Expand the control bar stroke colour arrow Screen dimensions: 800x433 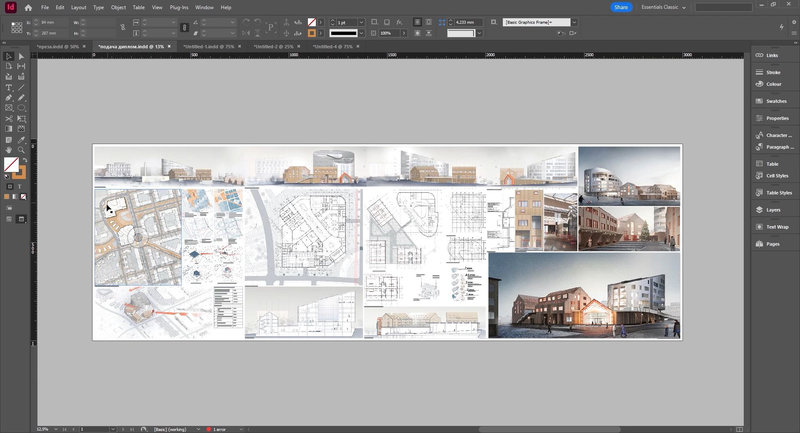click(x=321, y=33)
